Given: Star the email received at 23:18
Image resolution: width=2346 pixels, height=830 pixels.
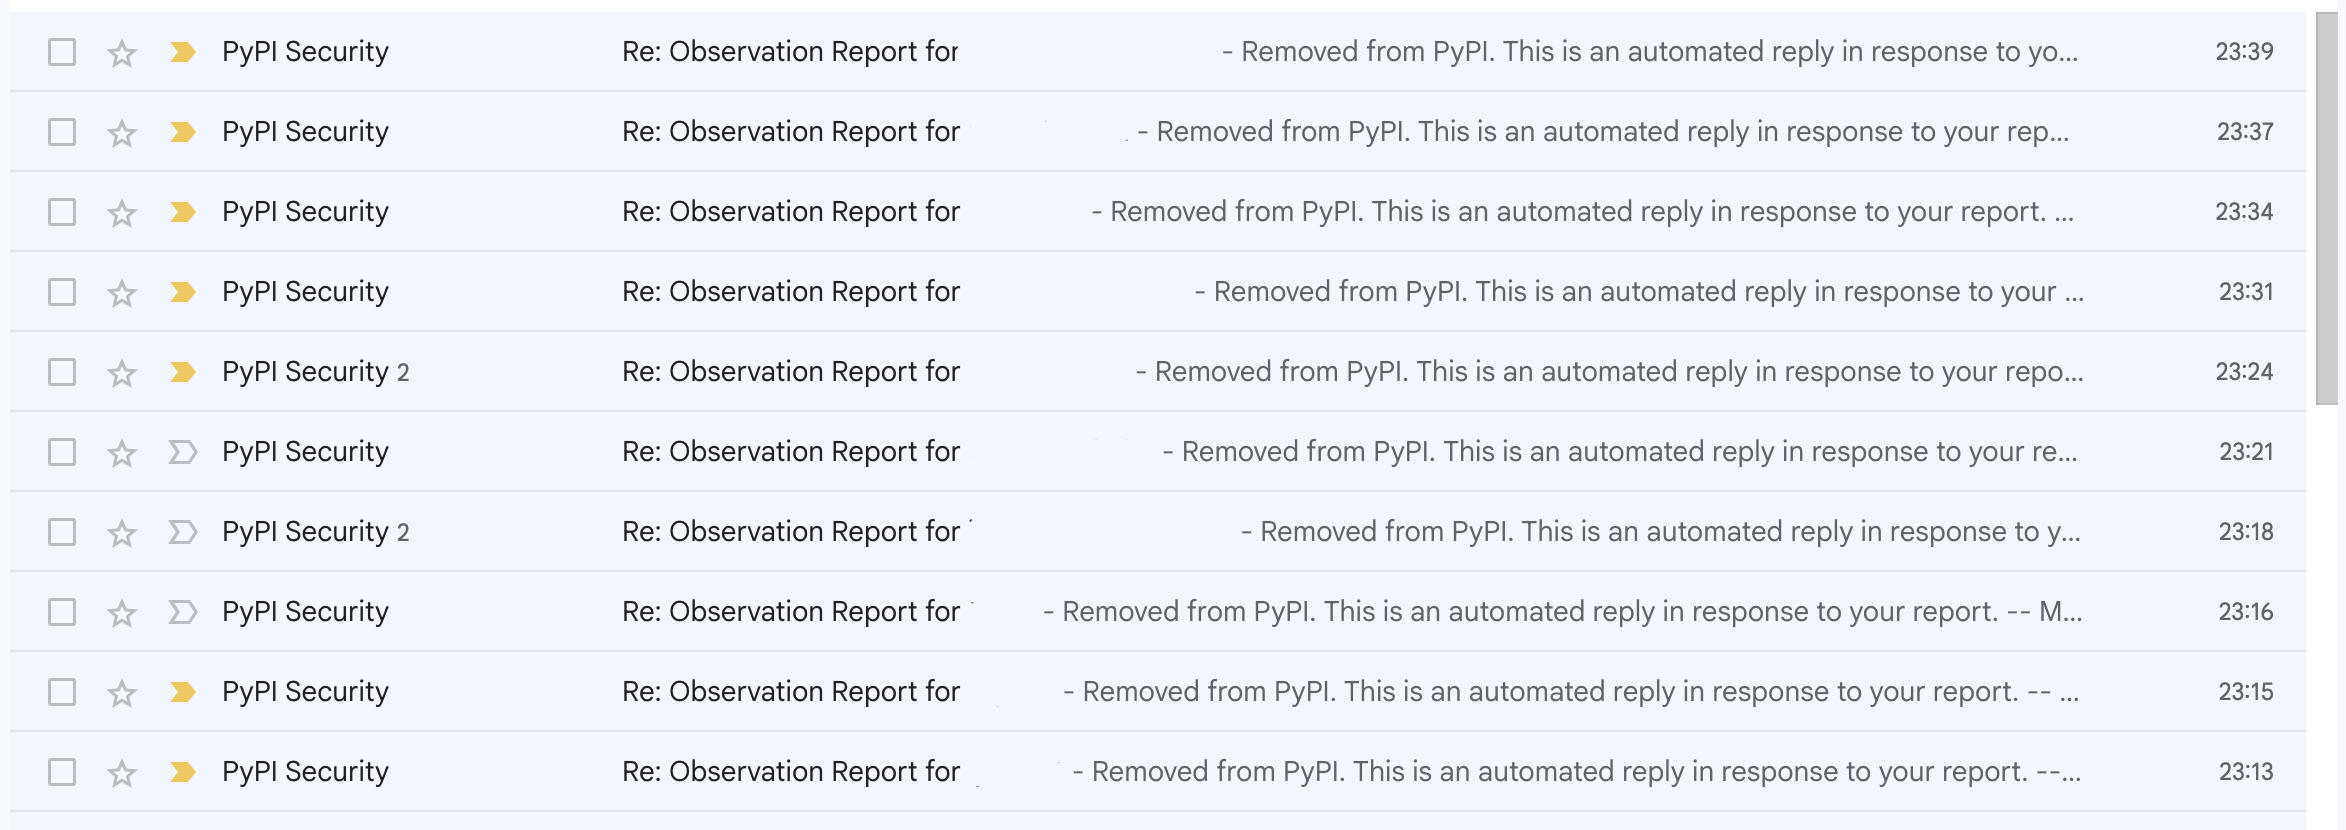Looking at the screenshot, I should (x=122, y=532).
